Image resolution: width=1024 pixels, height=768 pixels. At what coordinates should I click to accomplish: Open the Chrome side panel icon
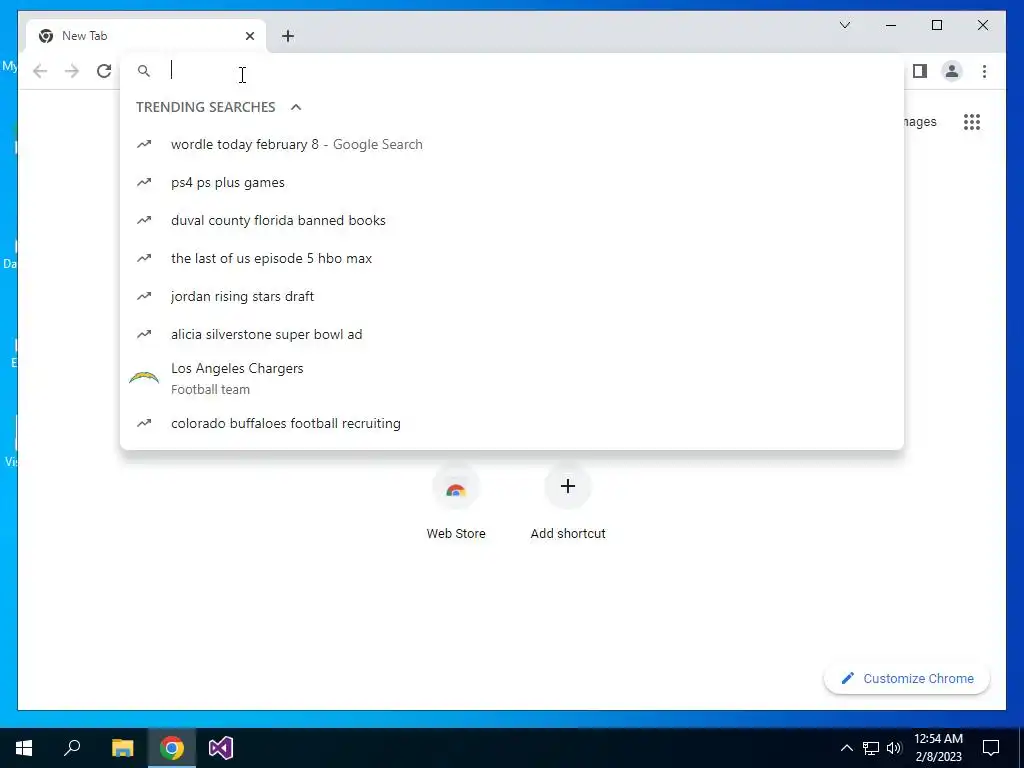[x=920, y=71]
